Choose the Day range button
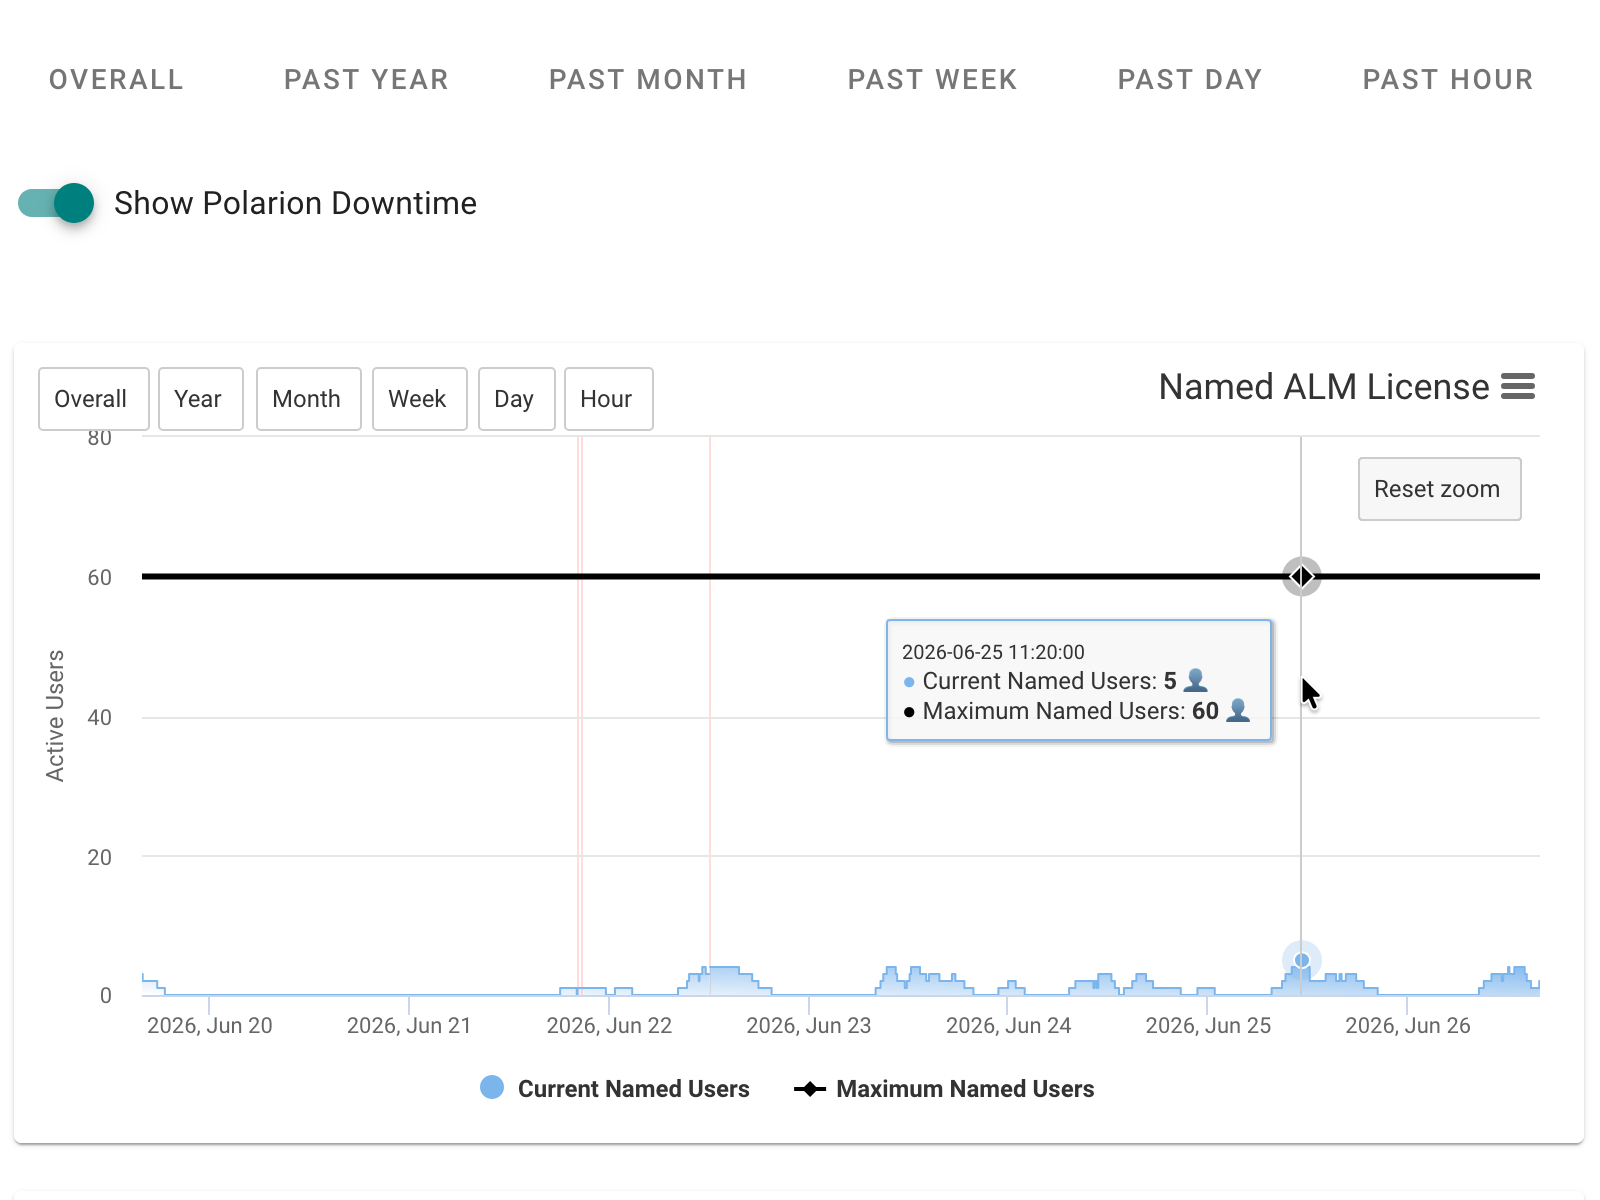The image size is (1600, 1200). pyautogui.click(x=517, y=399)
